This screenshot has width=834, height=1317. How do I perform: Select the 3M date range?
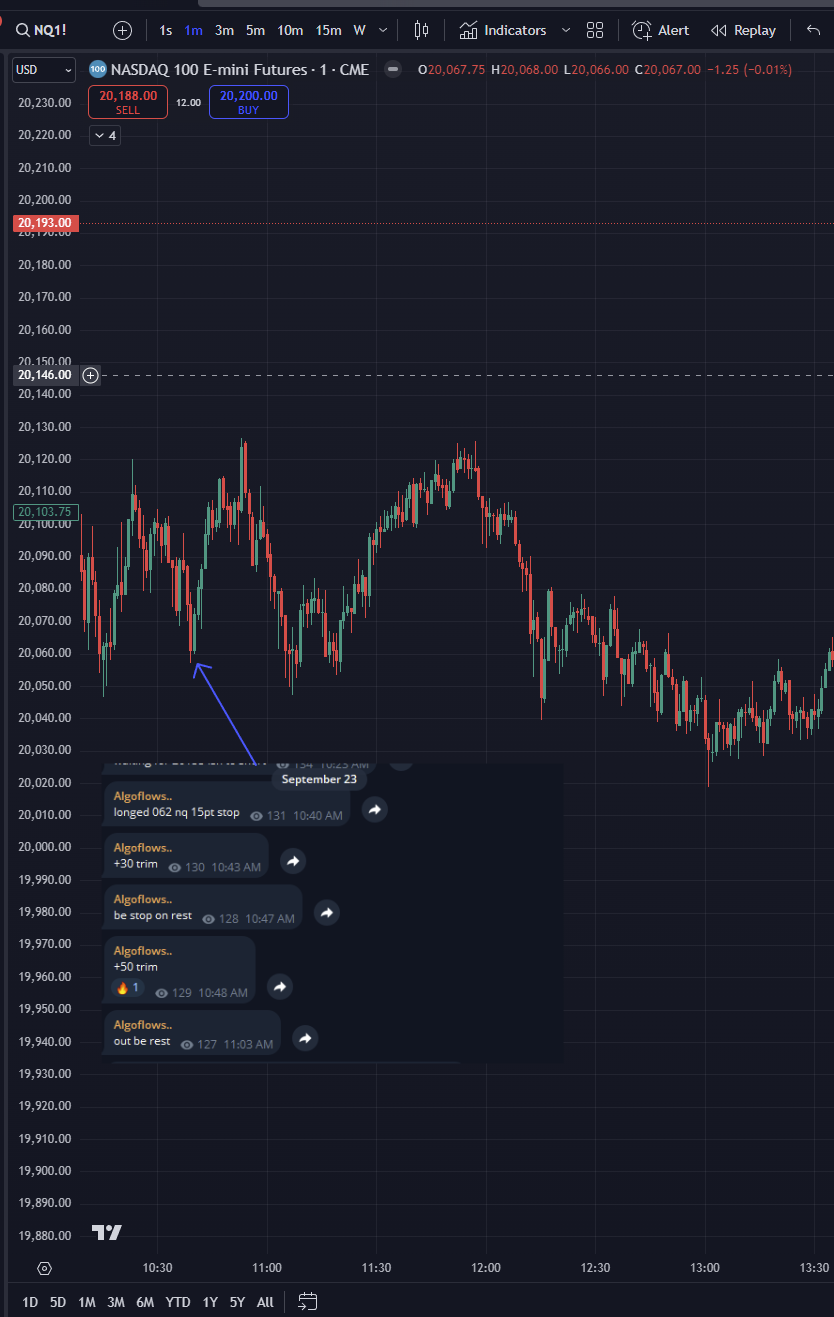pos(116,1302)
